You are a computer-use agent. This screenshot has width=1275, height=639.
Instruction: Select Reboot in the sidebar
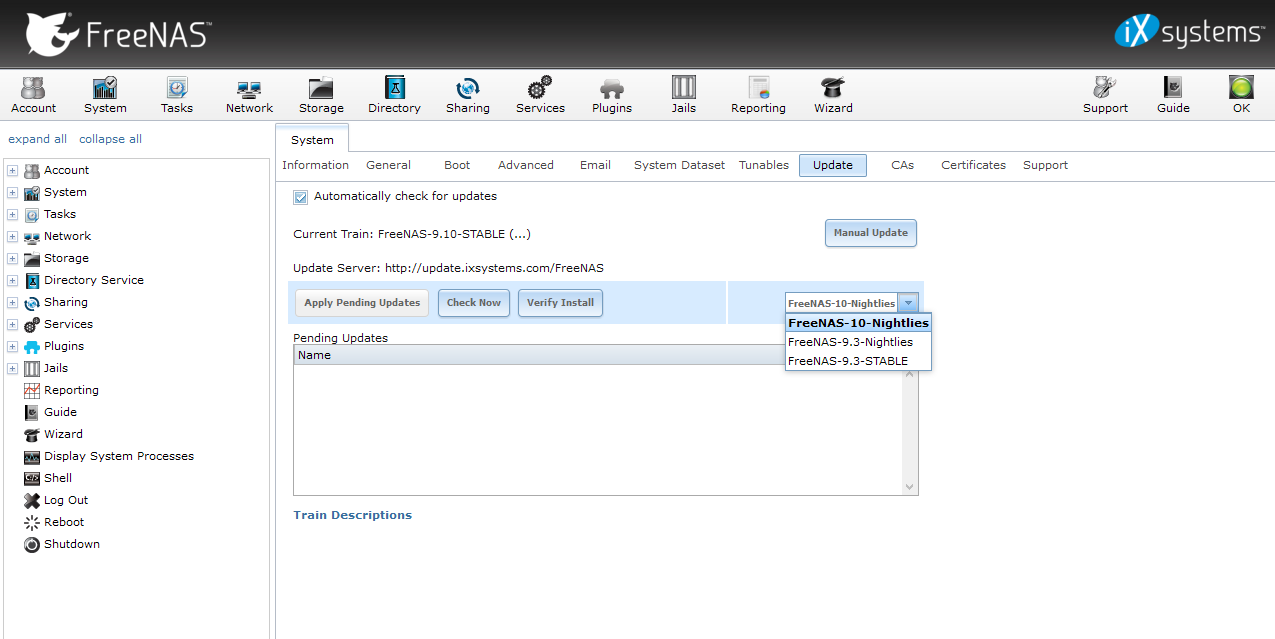point(64,522)
